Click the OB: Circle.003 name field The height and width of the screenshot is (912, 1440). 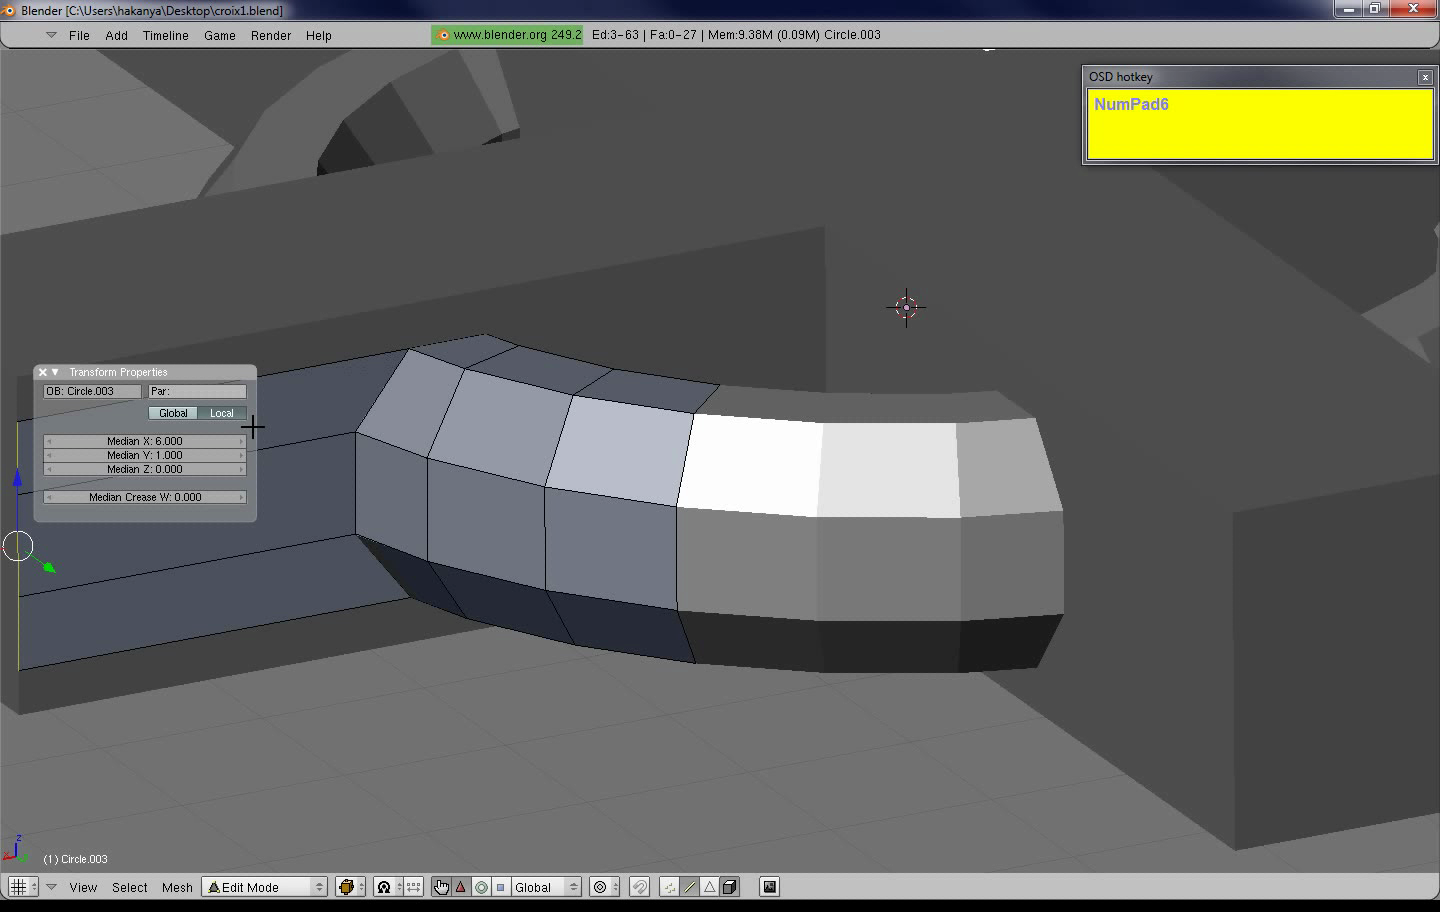tap(92, 391)
